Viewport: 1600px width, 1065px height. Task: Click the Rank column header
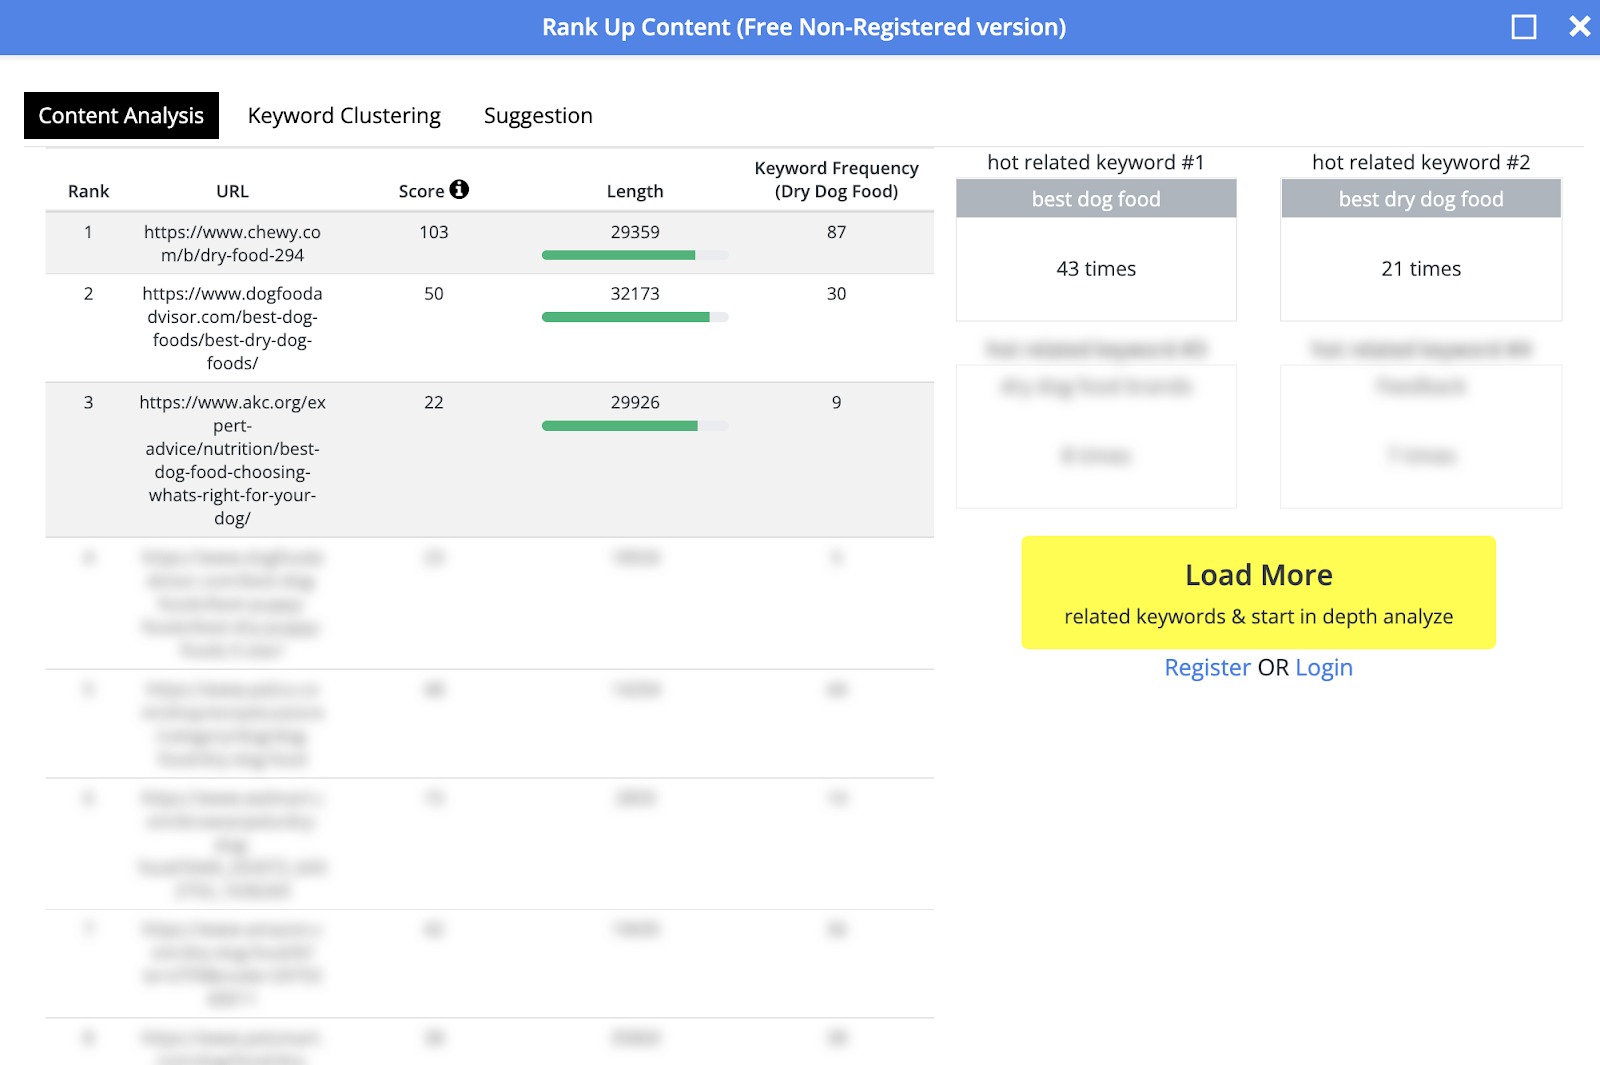88,191
